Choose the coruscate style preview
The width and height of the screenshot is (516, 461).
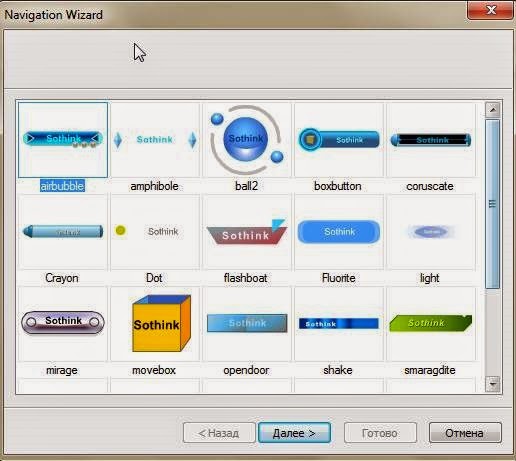pos(431,140)
